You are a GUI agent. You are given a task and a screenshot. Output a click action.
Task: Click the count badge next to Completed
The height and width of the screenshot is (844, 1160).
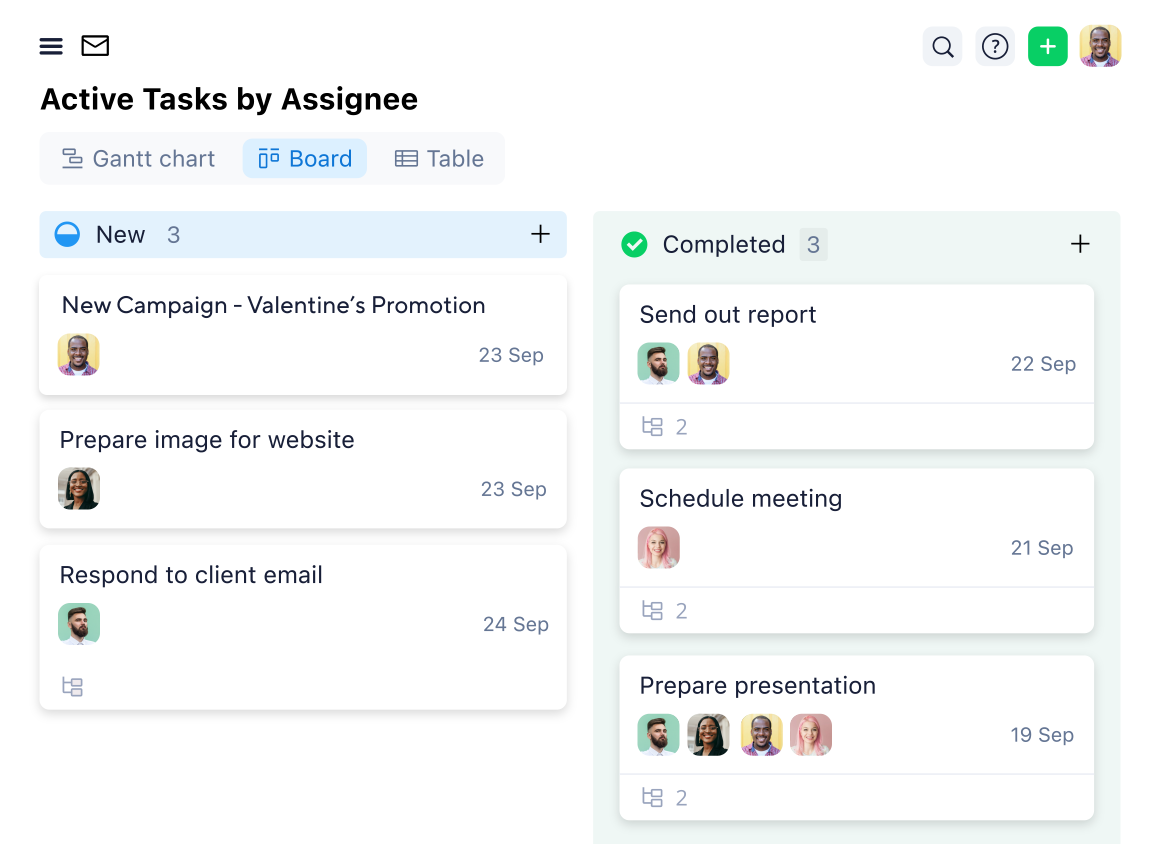pyautogui.click(x=813, y=244)
